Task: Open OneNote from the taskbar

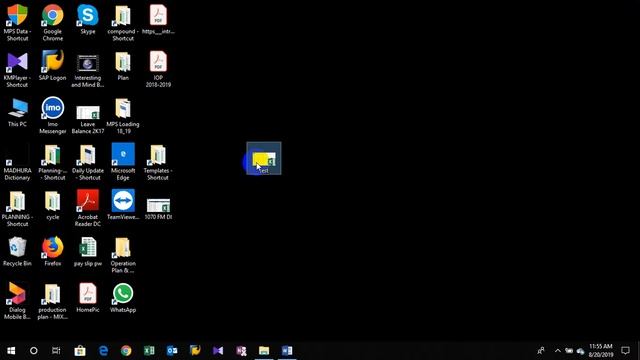Action: (241, 351)
